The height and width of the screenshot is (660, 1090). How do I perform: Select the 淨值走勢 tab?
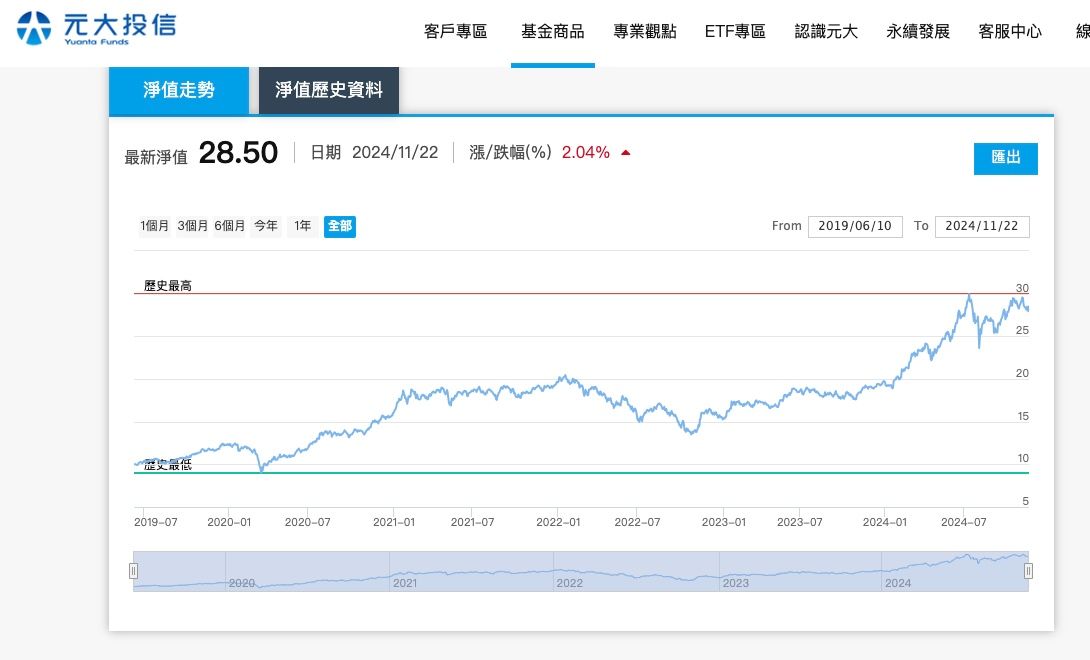click(x=178, y=89)
